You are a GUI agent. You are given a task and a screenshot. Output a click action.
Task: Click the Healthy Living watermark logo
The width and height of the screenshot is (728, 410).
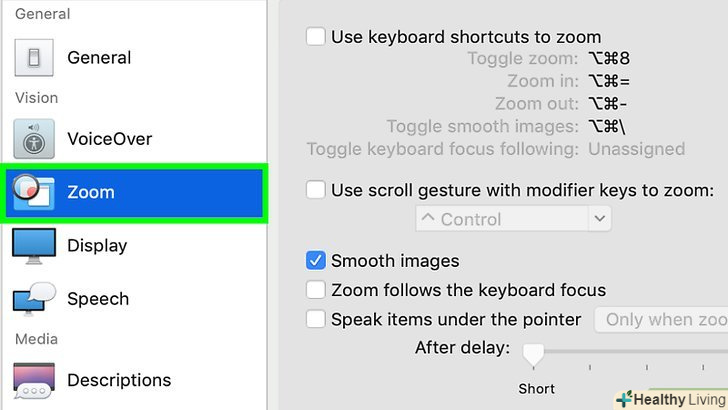(670, 399)
